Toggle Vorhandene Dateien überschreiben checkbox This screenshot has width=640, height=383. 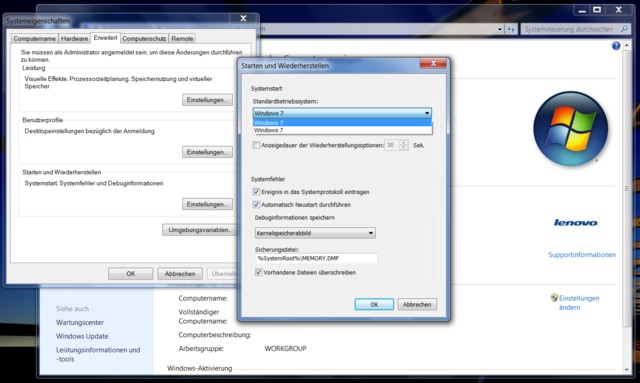(258, 272)
